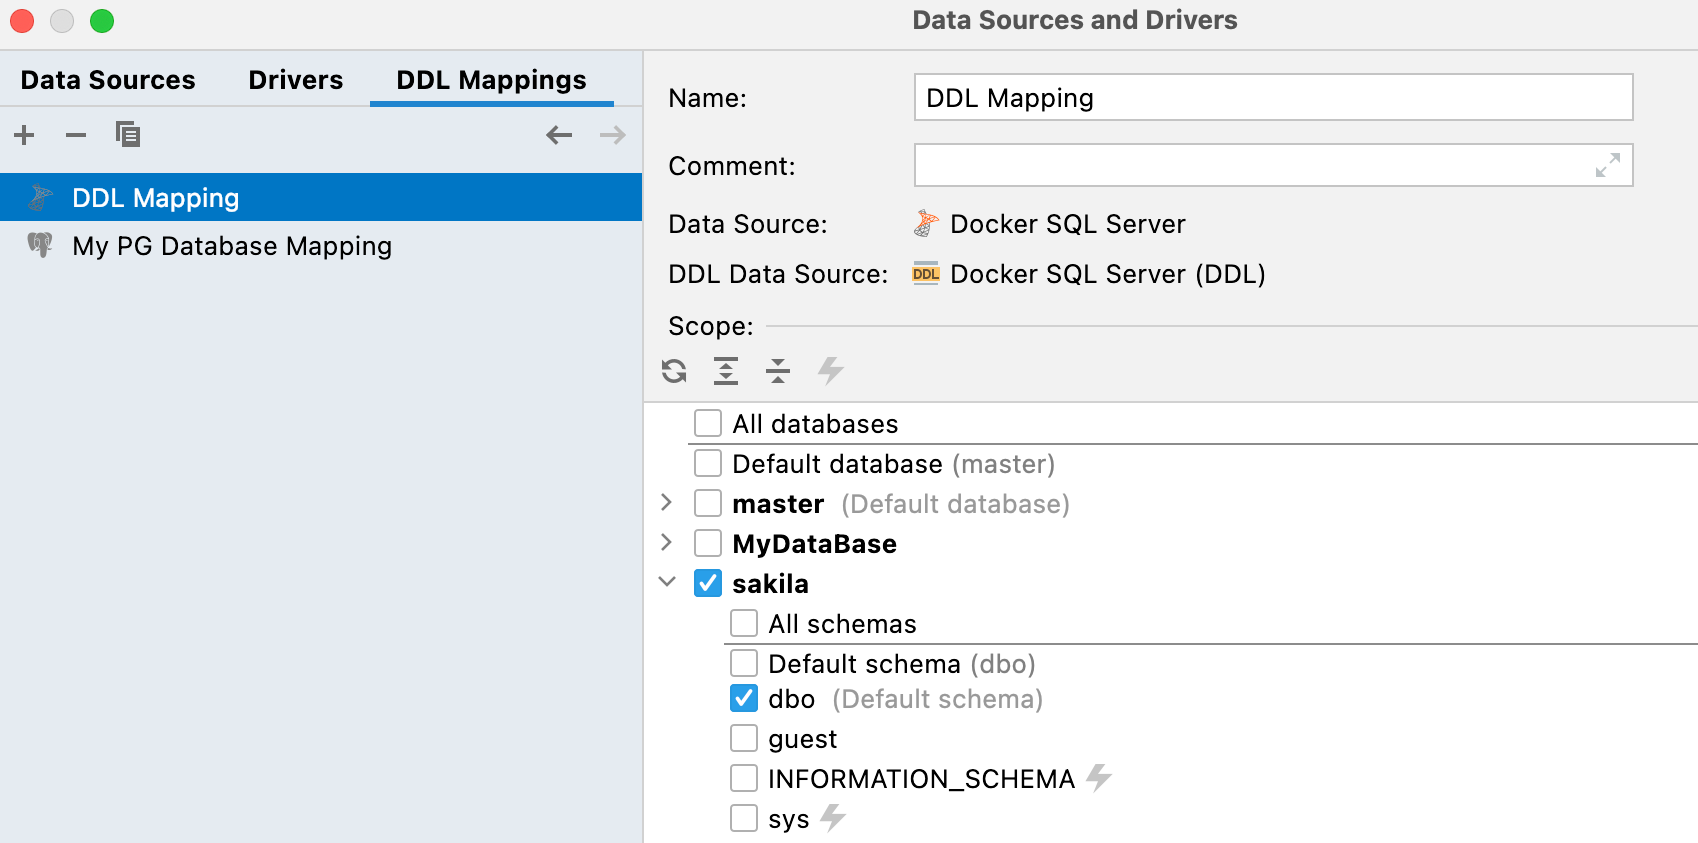This screenshot has width=1698, height=843.
Task: Check the guest schema checkbox
Action: click(x=744, y=739)
